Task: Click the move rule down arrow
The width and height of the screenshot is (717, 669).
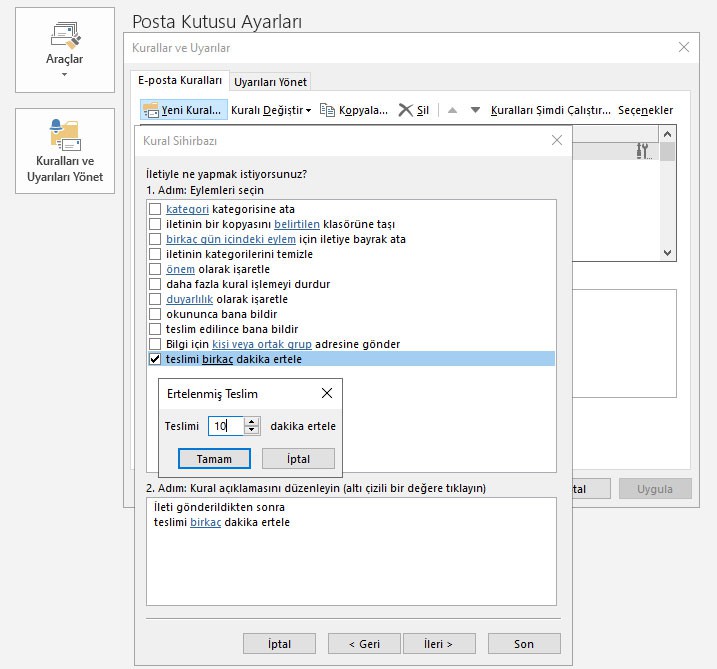Action: point(475,110)
